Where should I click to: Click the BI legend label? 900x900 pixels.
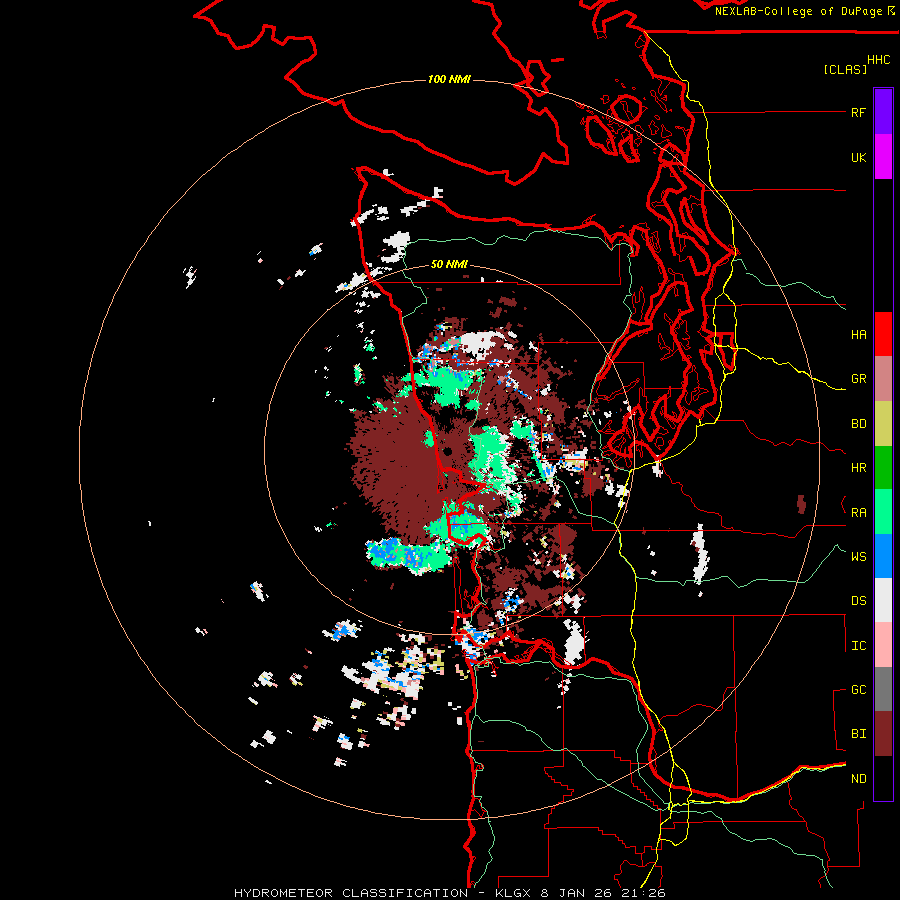(858, 734)
